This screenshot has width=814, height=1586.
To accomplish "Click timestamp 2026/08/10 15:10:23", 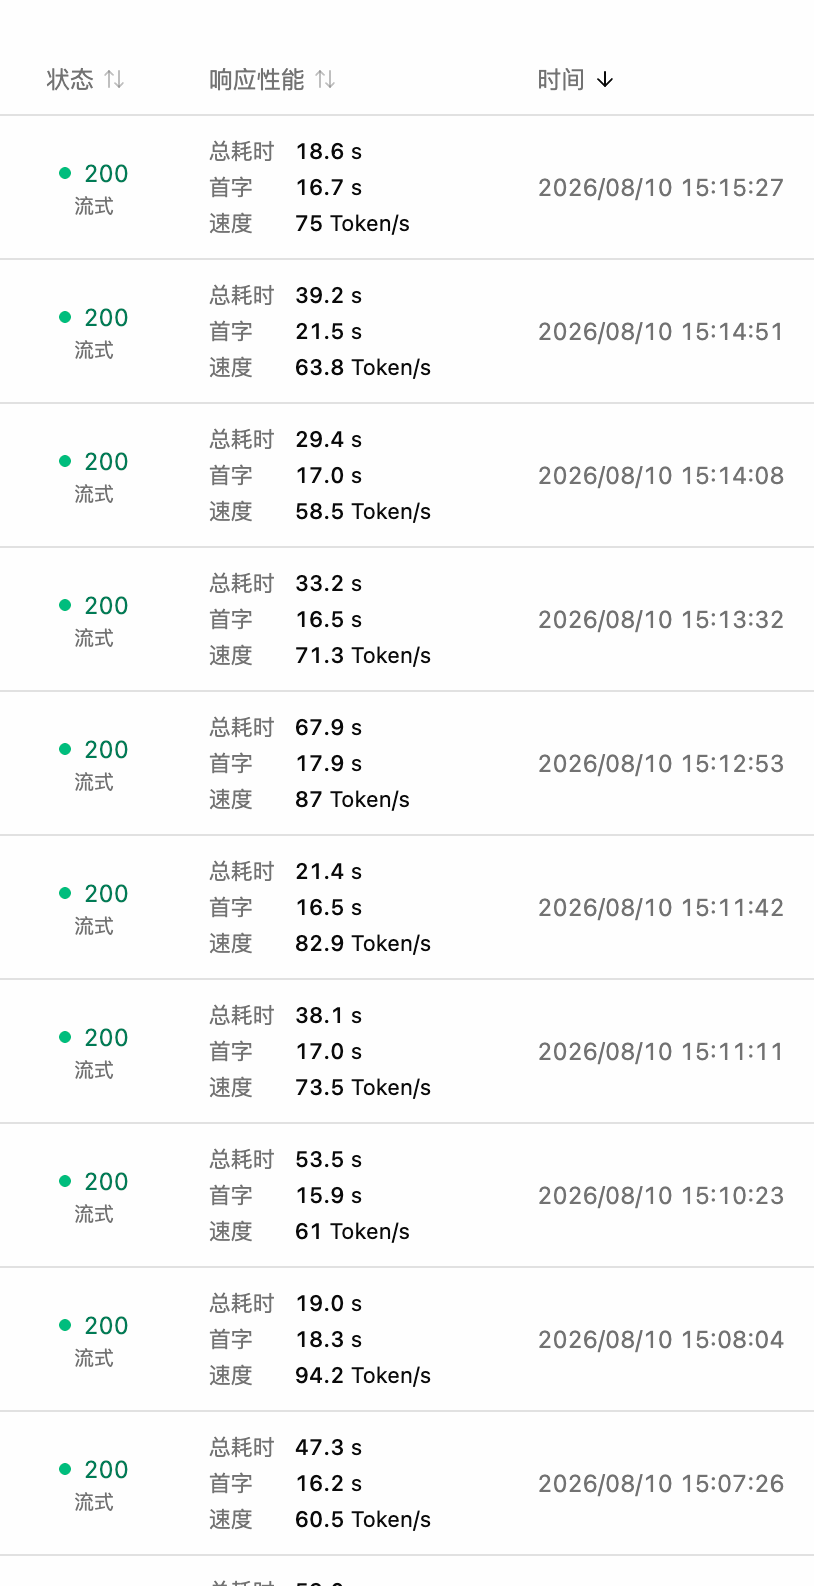I will (x=661, y=1195).
